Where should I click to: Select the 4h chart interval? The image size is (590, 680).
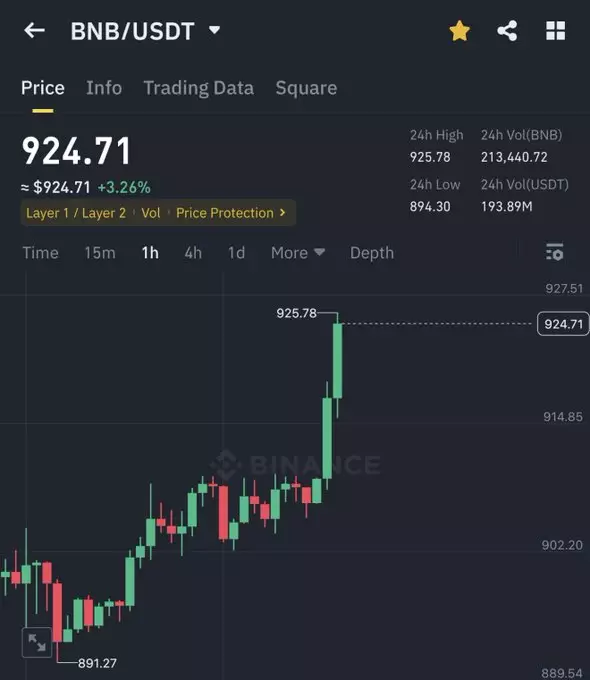(x=193, y=253)
